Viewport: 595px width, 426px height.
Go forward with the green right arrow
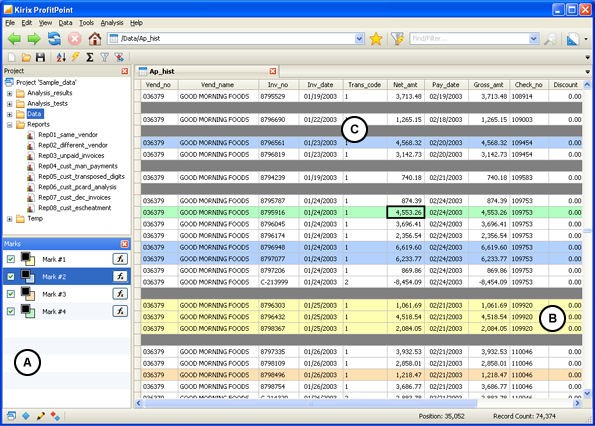click(x=34, y=38)
